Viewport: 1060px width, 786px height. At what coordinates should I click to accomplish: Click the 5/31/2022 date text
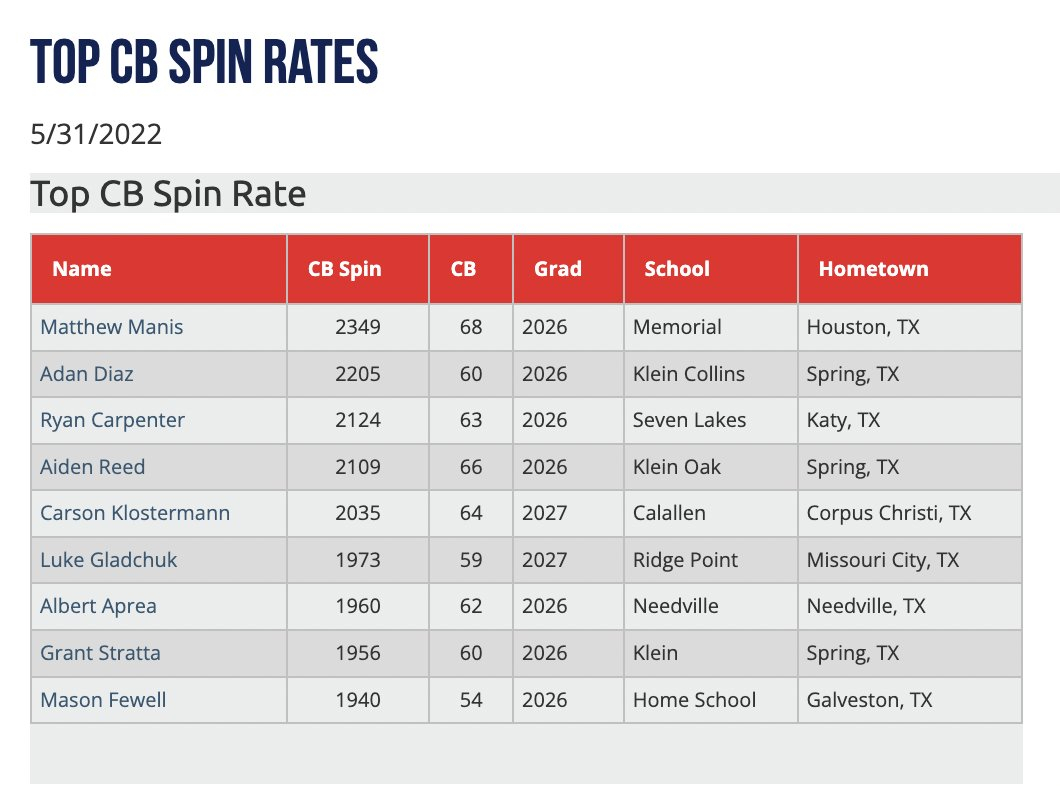(96, 134)
